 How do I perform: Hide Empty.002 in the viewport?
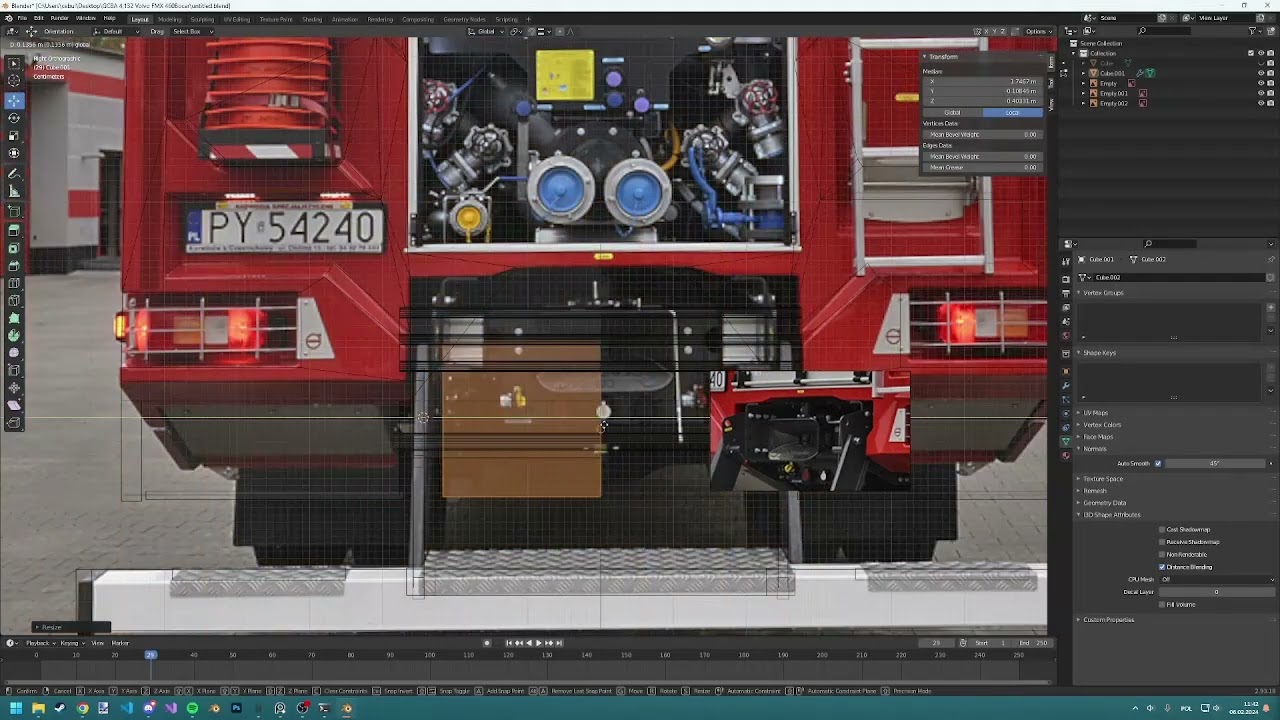click(1260, 103)
